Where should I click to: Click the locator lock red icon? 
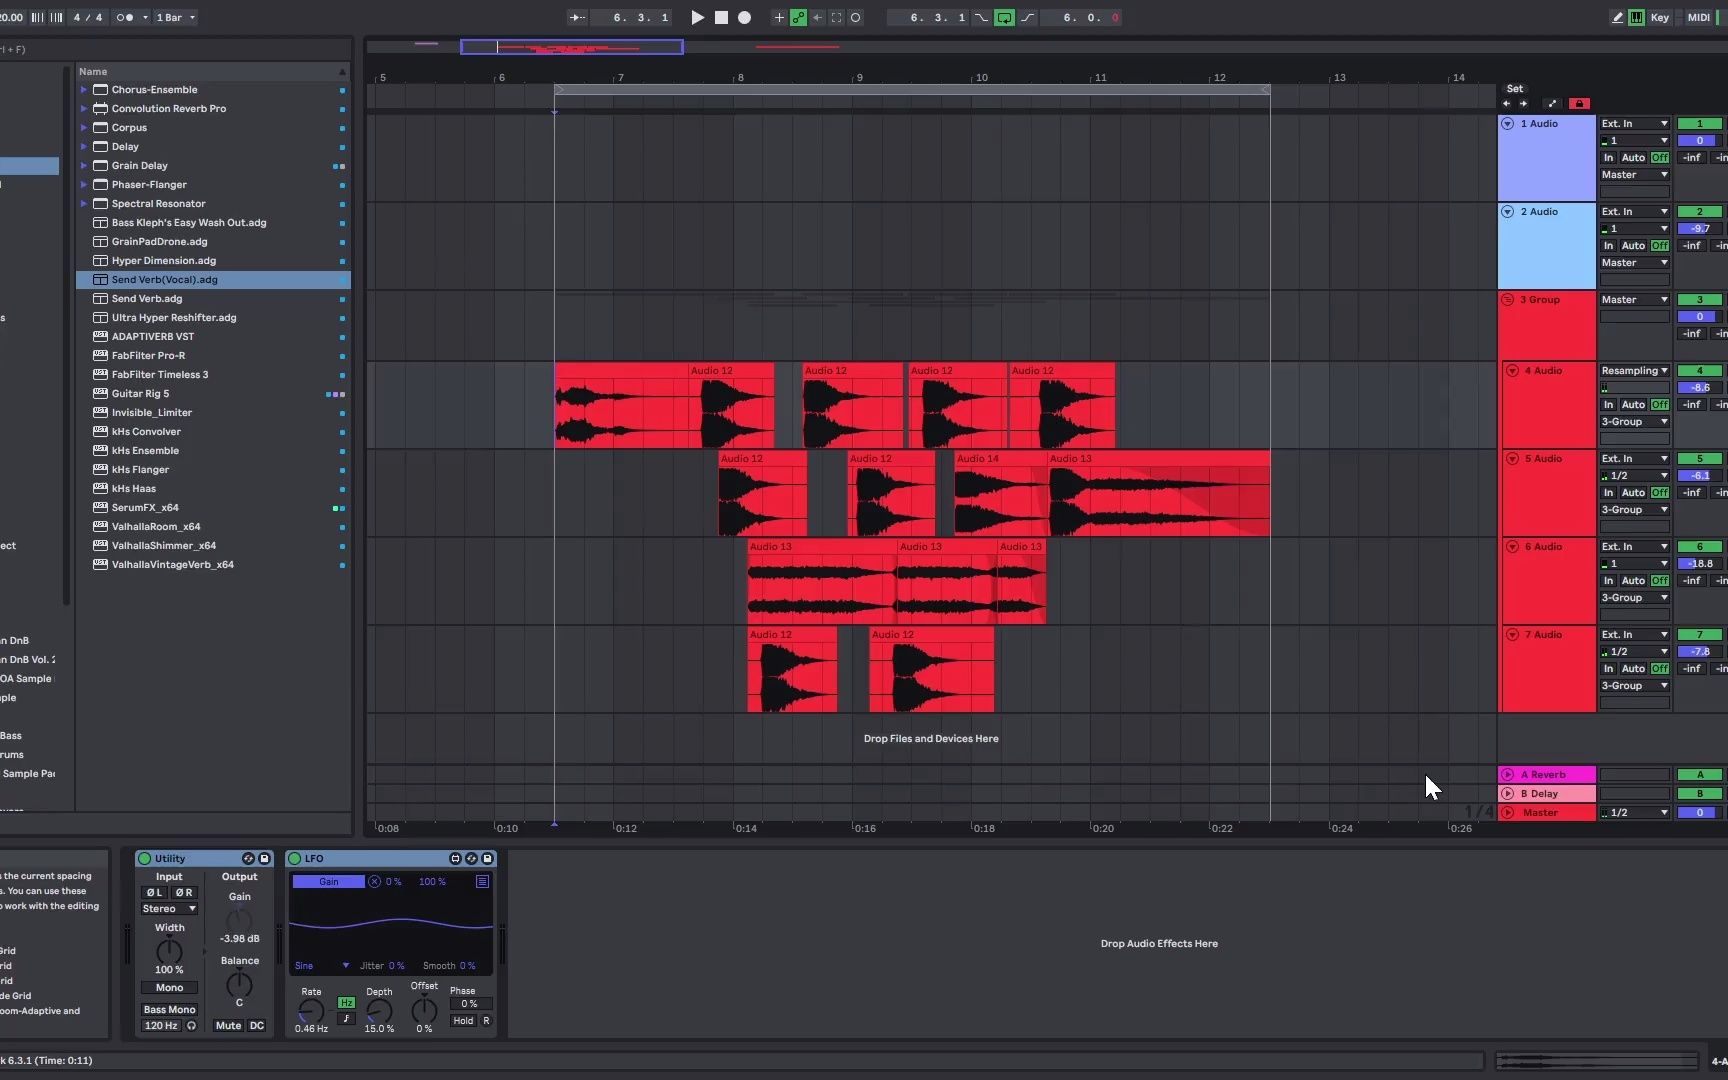(x=1579, y=103)
